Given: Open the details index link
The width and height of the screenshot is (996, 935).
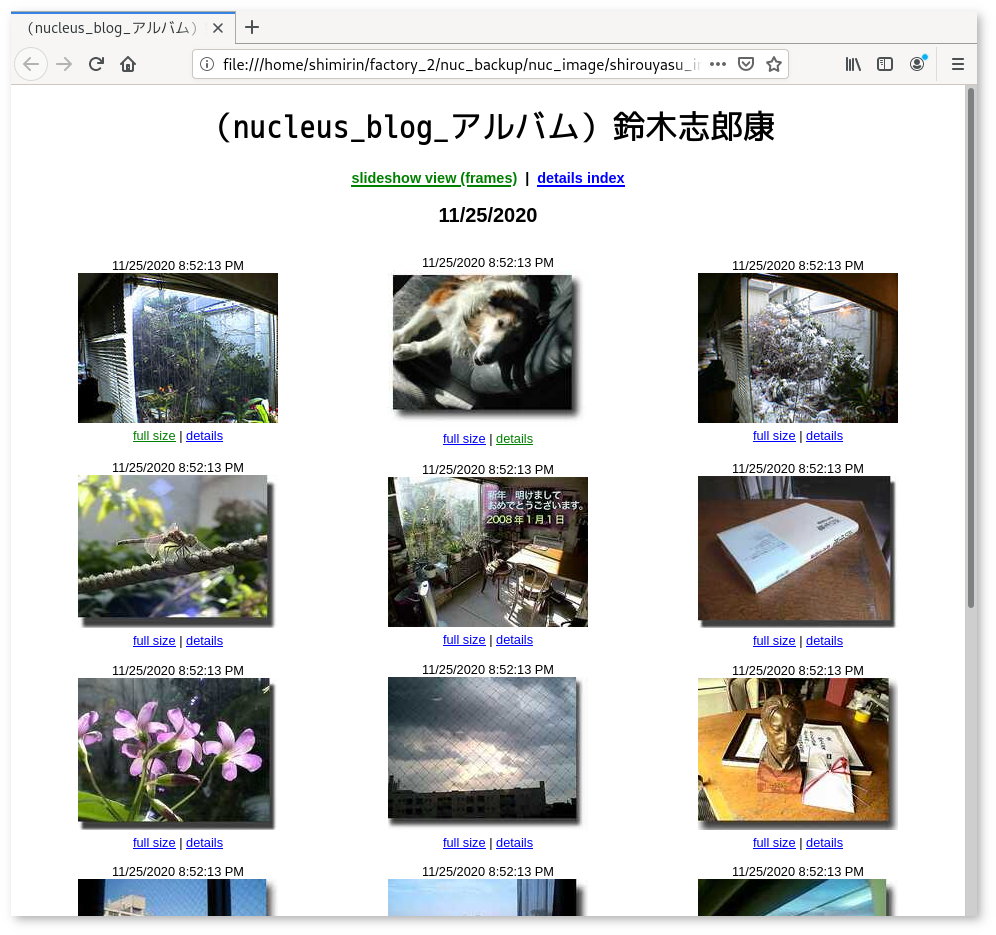Looking at the screenshot, I should tap(580, 178).
